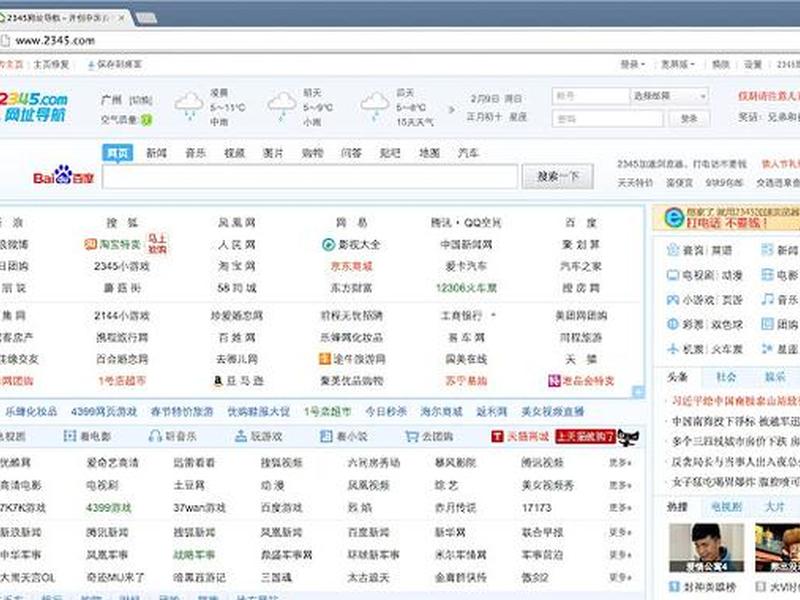
Task: Click the 影视大全 play icon
Action: pos(328,245)
